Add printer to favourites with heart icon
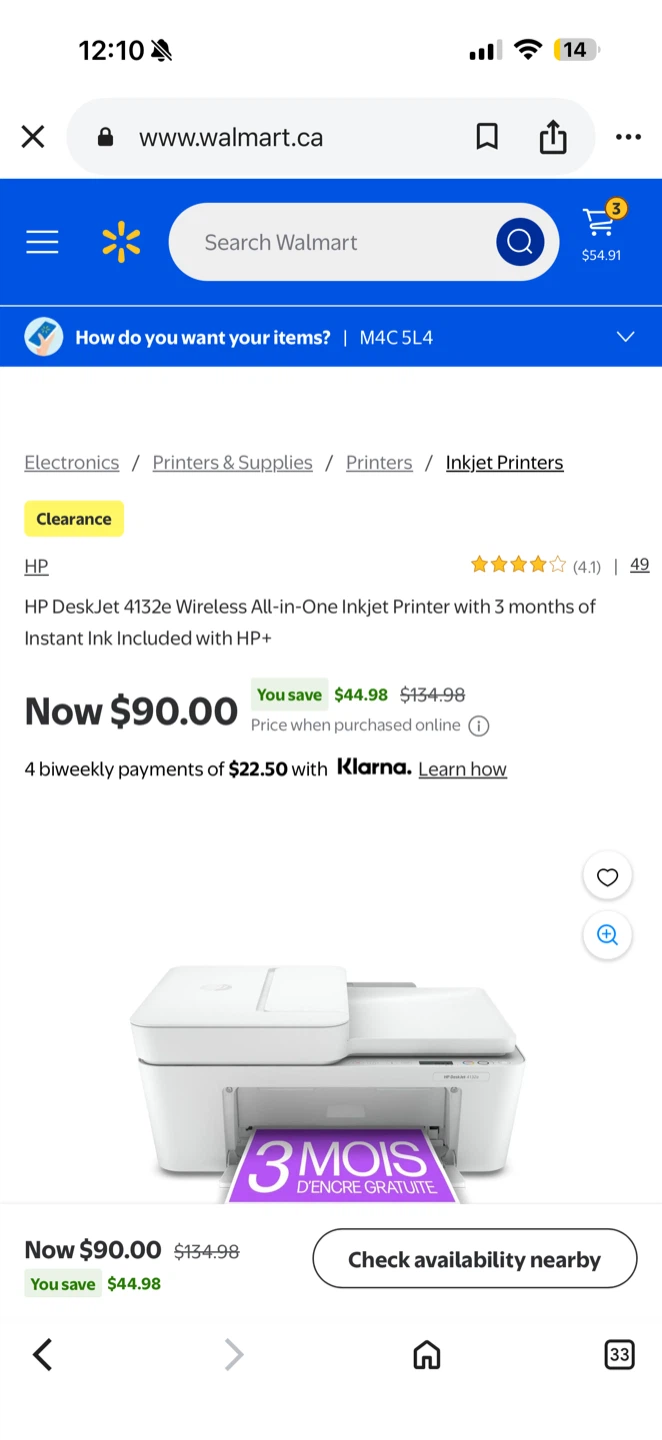This screenshot has height=1440, width=662. click(607, 876)
